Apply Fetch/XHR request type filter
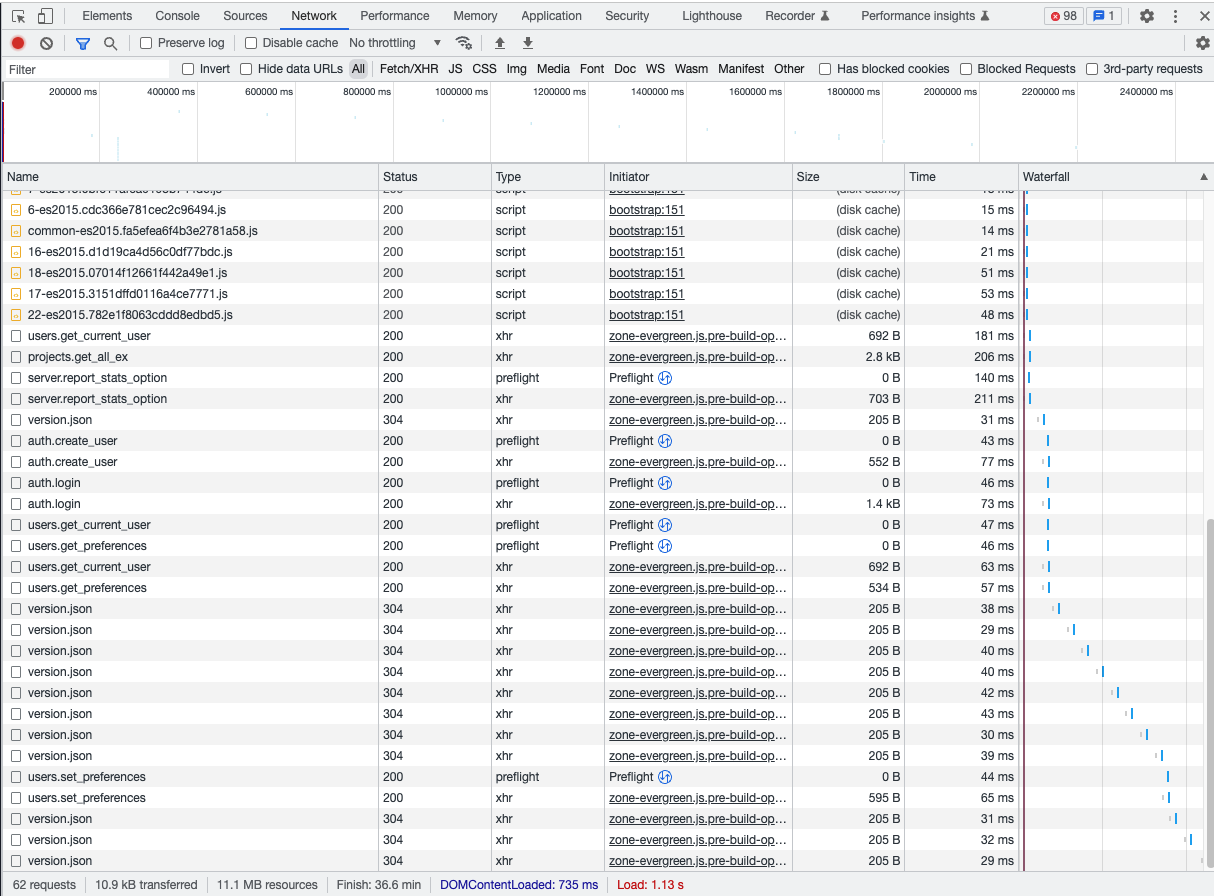 pos(409,68)
